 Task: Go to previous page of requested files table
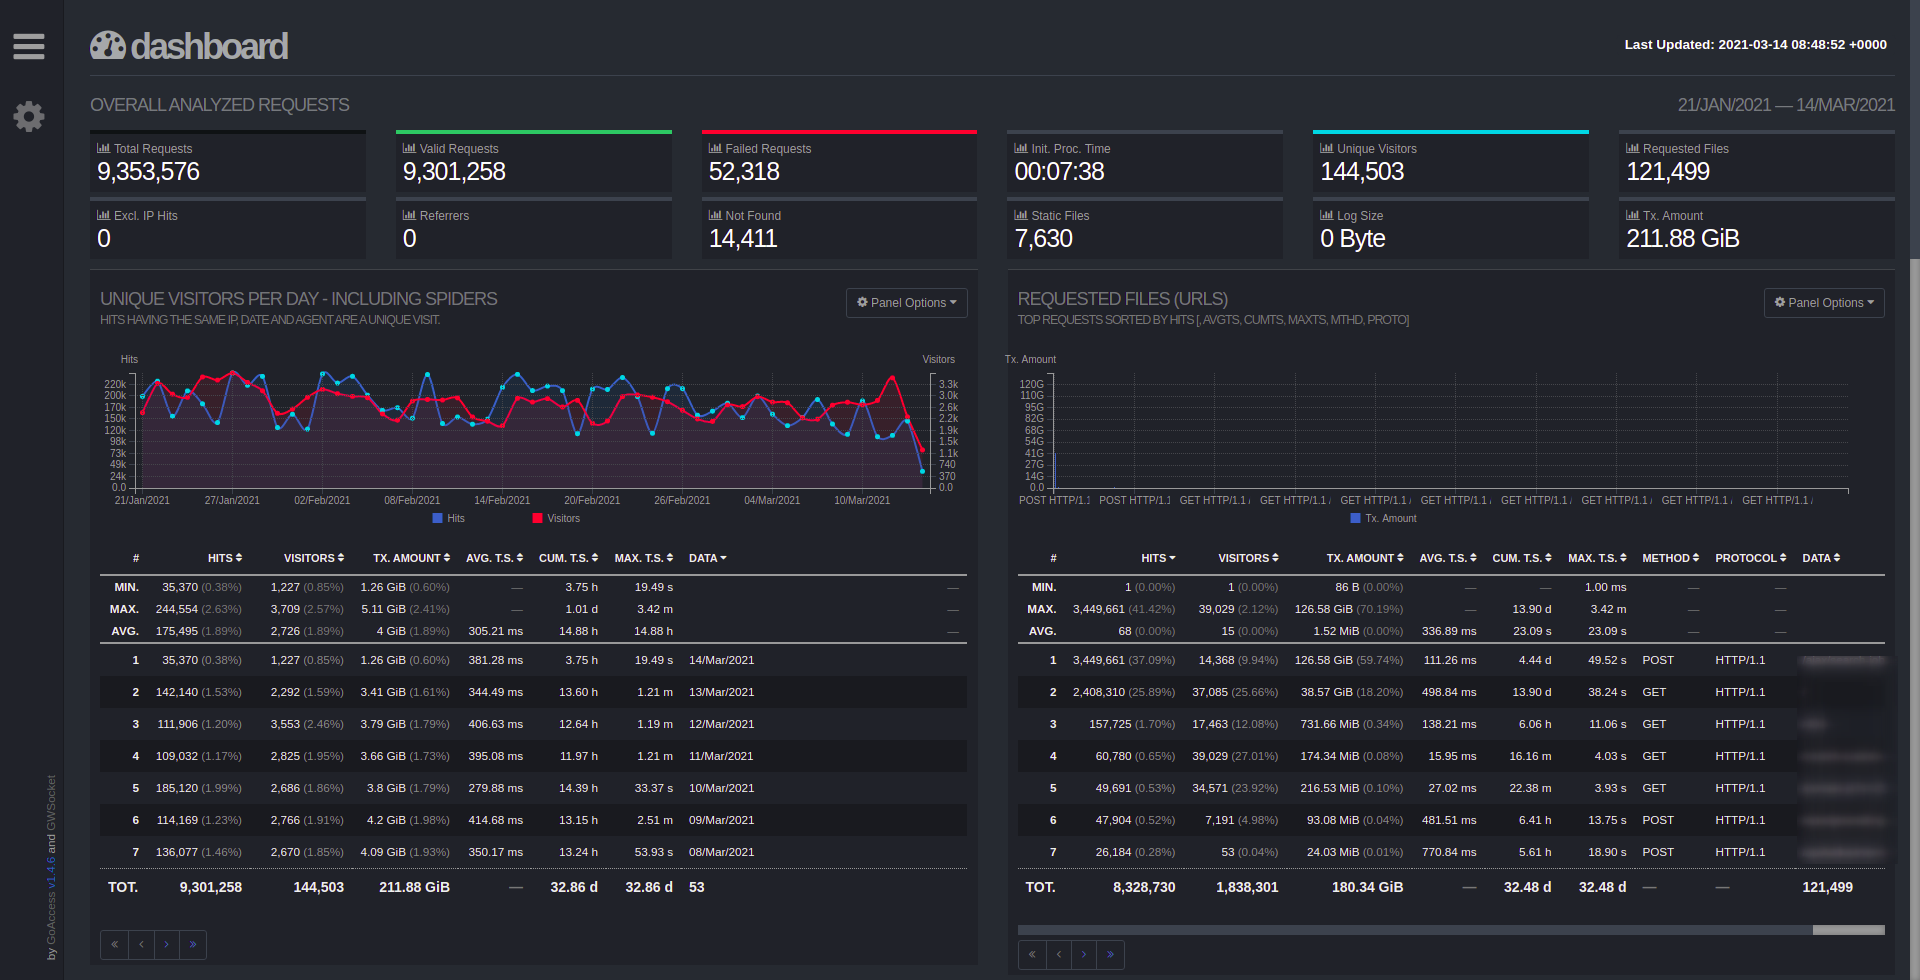coord(1059,954)
